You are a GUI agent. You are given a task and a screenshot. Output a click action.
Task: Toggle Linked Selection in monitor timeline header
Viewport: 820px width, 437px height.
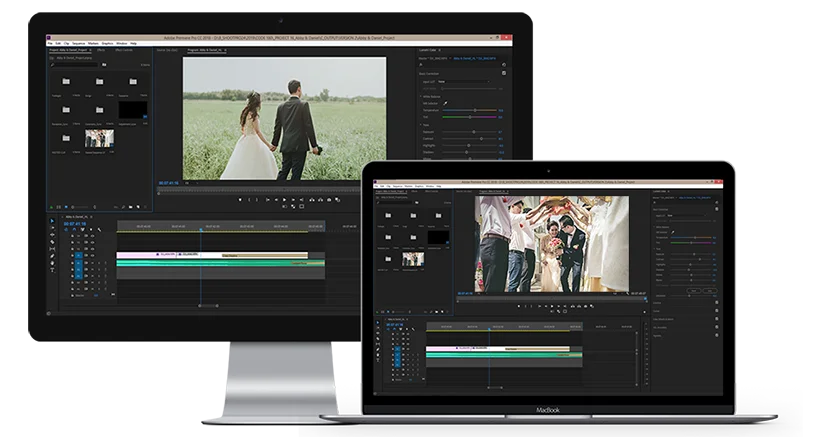pos(83,229)
